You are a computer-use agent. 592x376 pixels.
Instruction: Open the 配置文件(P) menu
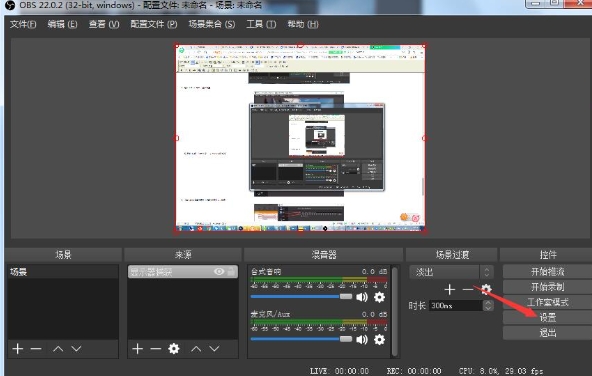point(154,25)
